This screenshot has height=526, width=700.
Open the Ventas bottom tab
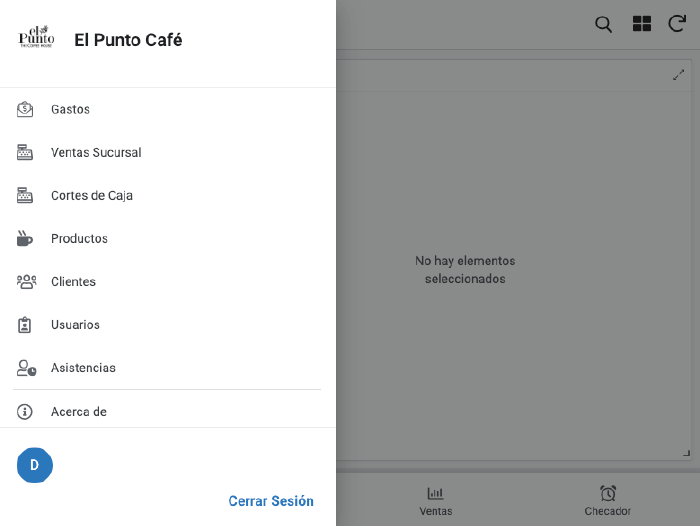point(435,500)
